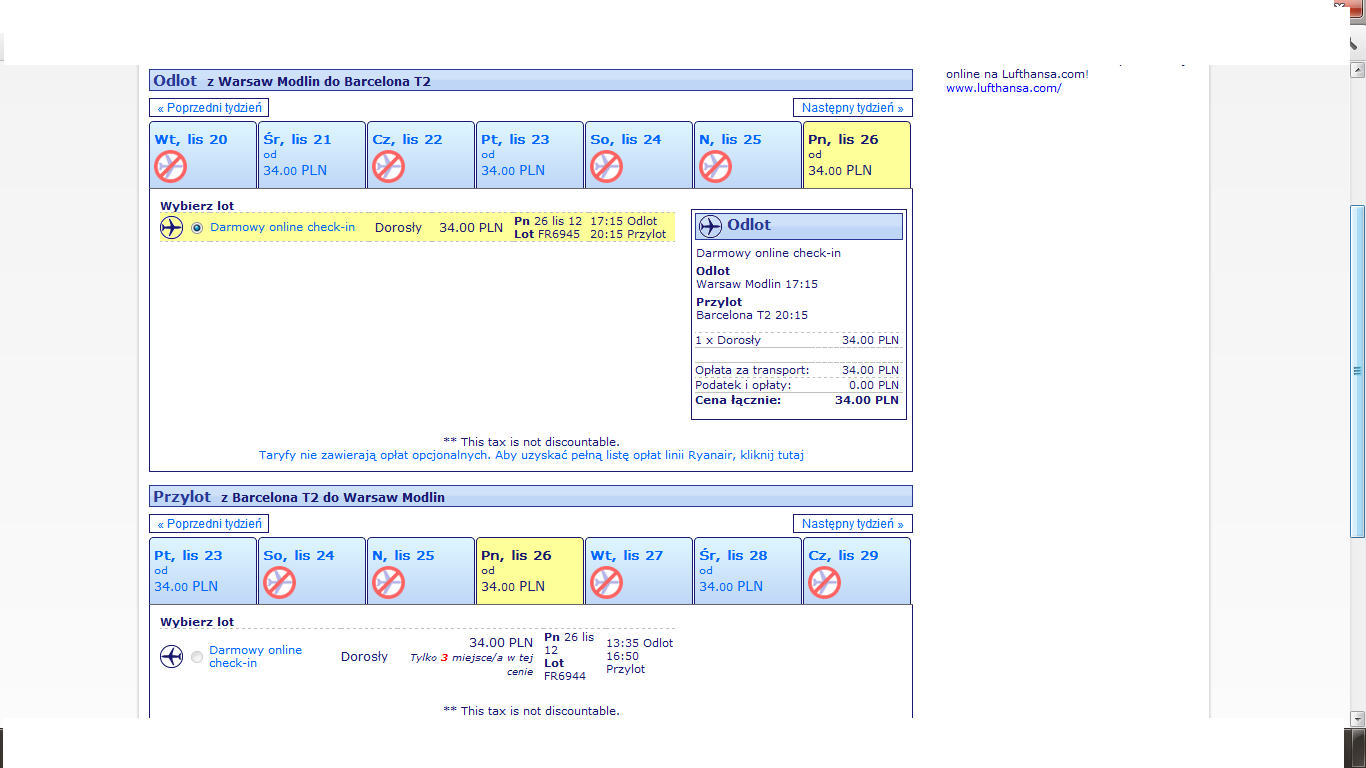Click the 'online na Lufthansa.com!' text

click(1017, 74)
